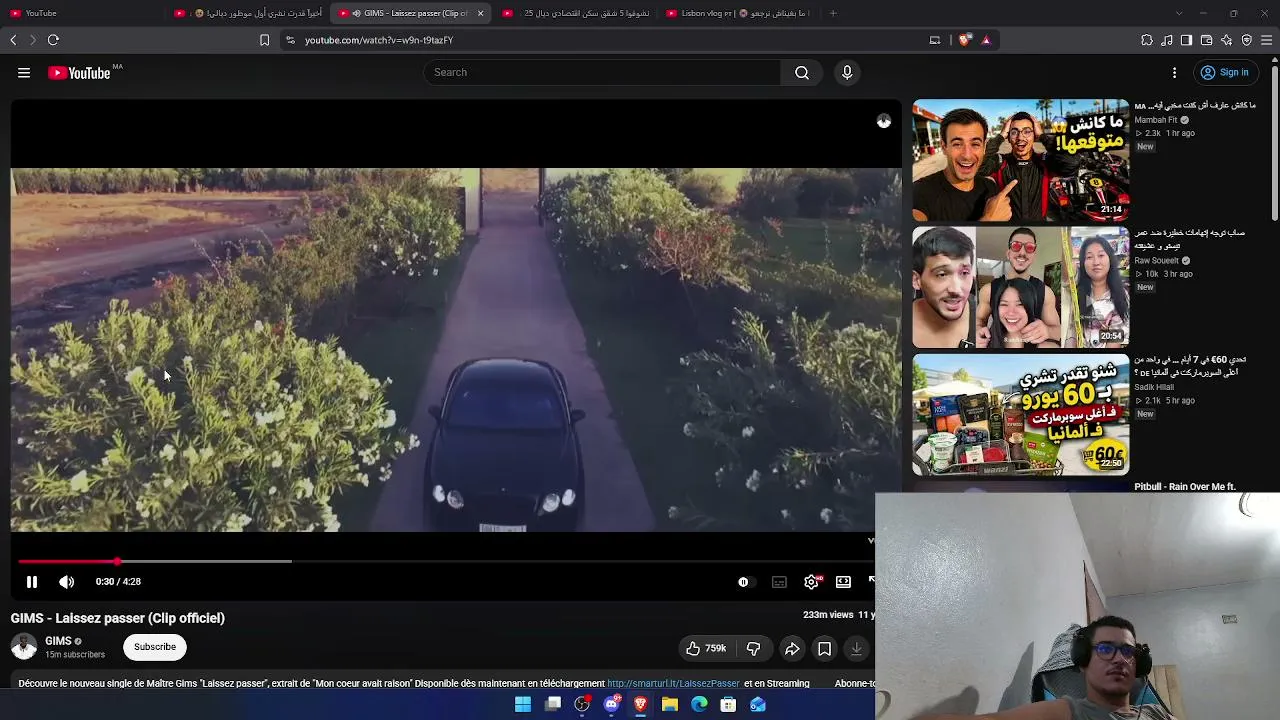Open the YouTube guide hamburger menu
The image size is (1280, 720).
(24, 72)
